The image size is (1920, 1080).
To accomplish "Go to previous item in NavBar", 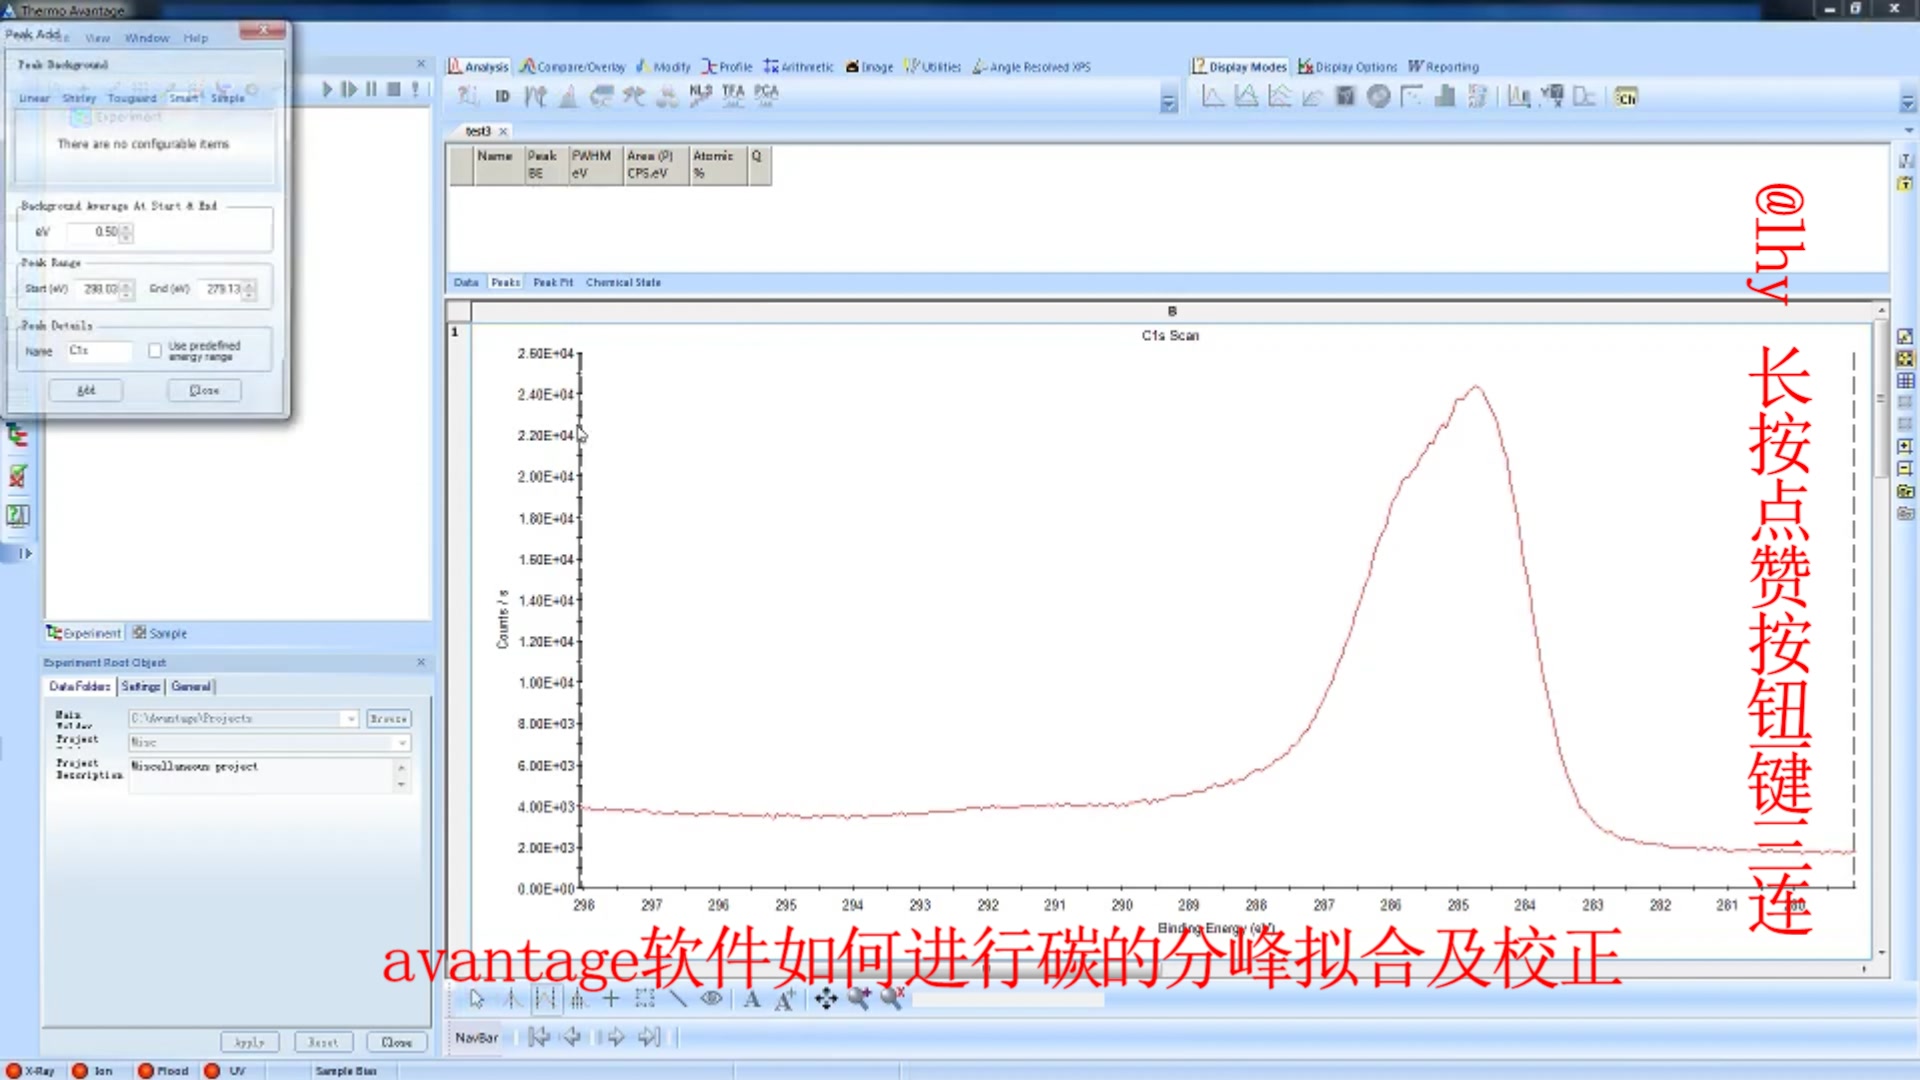I will (572, 1037).
